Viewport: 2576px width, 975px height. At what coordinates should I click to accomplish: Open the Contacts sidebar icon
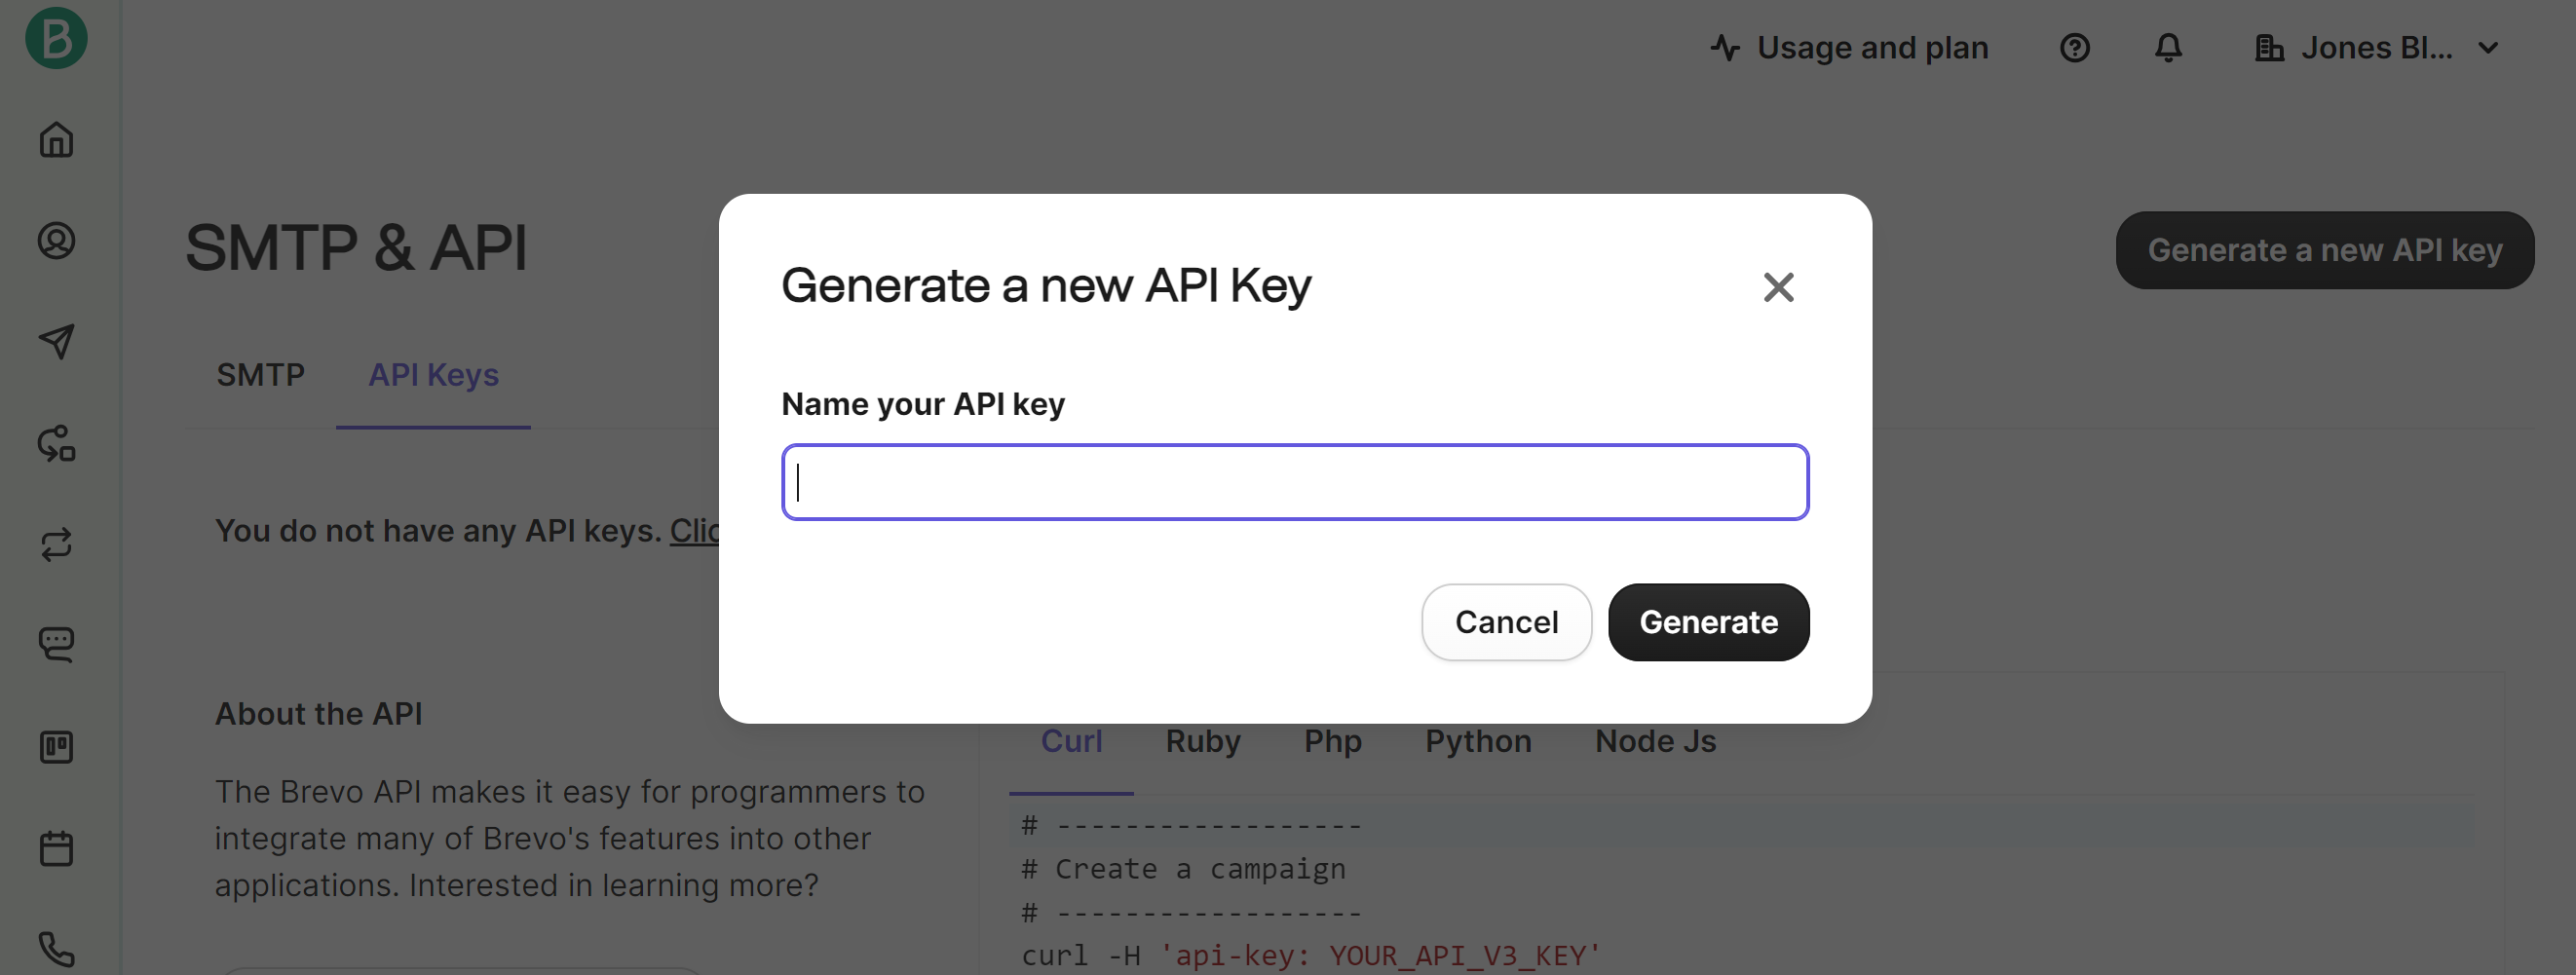56,241
